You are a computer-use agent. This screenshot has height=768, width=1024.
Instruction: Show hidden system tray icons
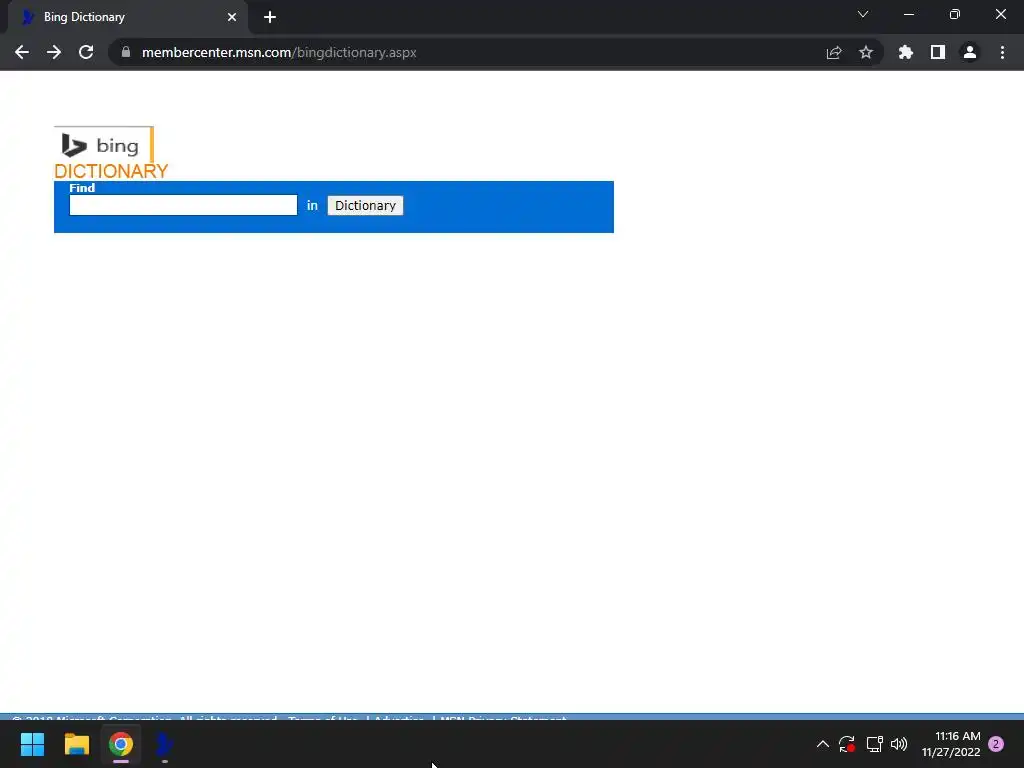823,744
